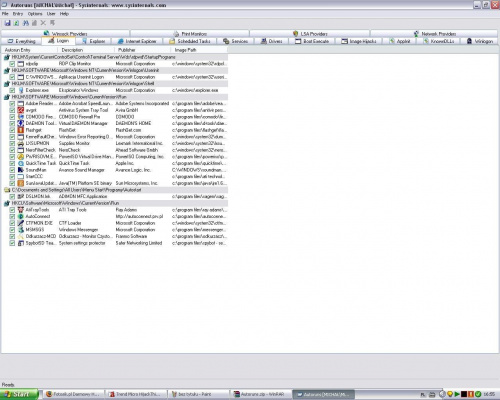Click the PWRISOVM entry yellow icon

[x=21, y=157]
